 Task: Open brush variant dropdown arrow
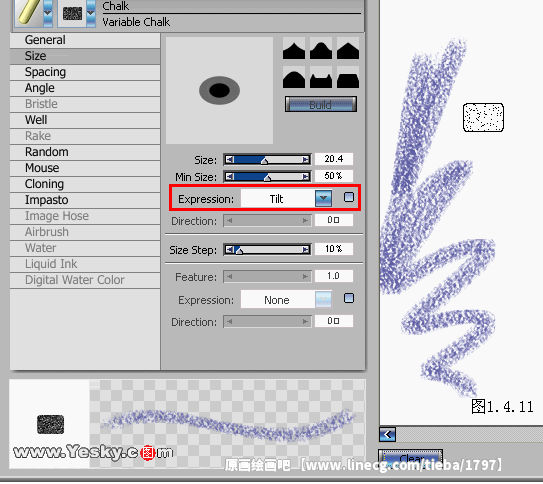coord(91,13)
